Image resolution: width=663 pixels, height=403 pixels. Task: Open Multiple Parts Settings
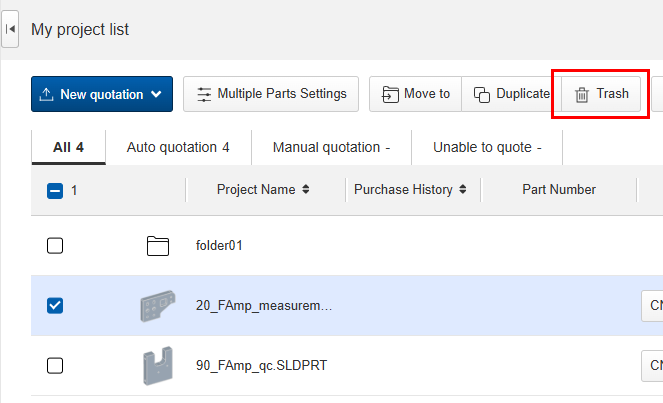click(271, 94)
